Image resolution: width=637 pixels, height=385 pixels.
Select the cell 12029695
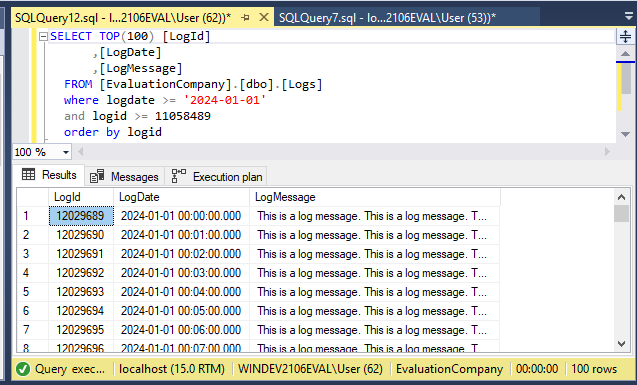click(81, 330)
